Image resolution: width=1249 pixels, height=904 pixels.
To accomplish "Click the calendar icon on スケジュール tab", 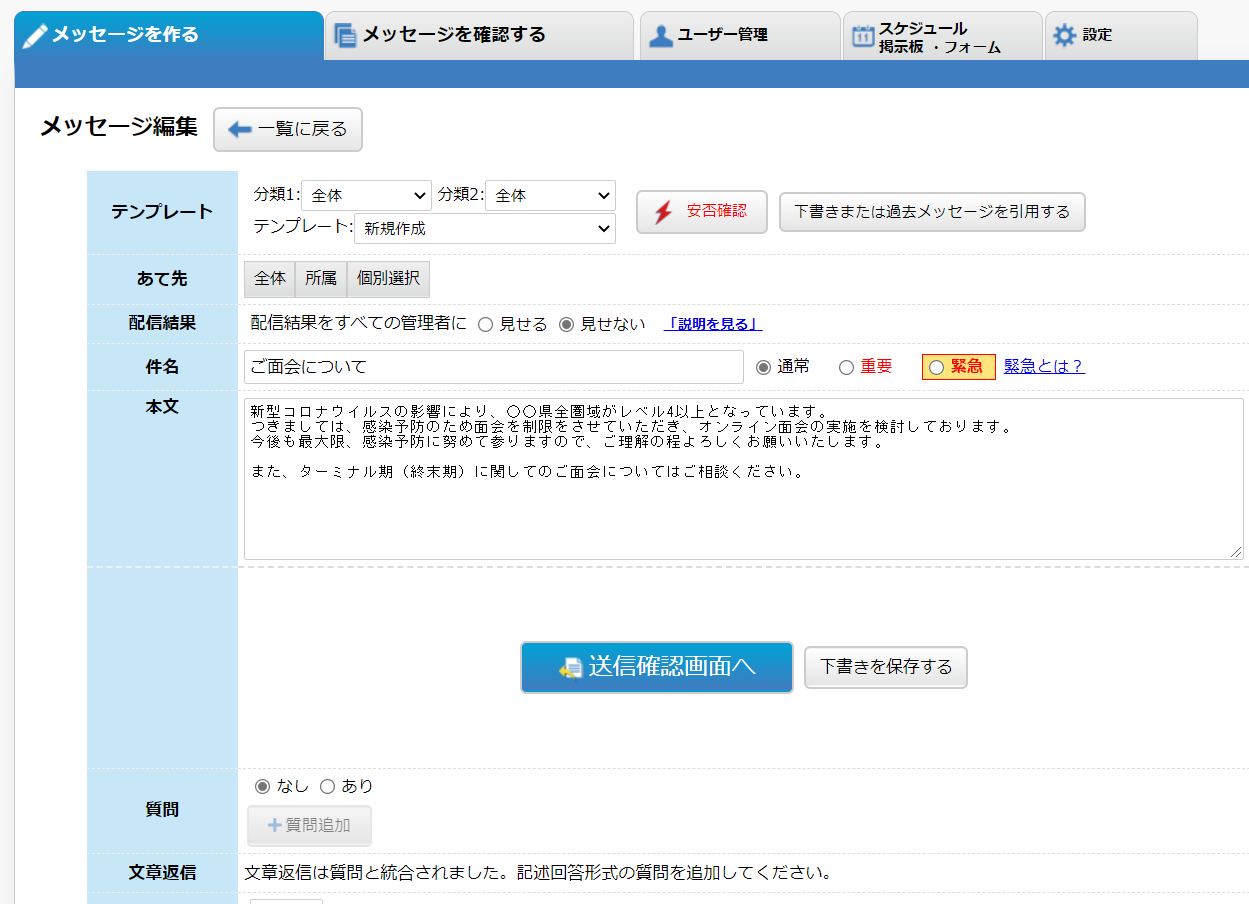I will (863, 36).
